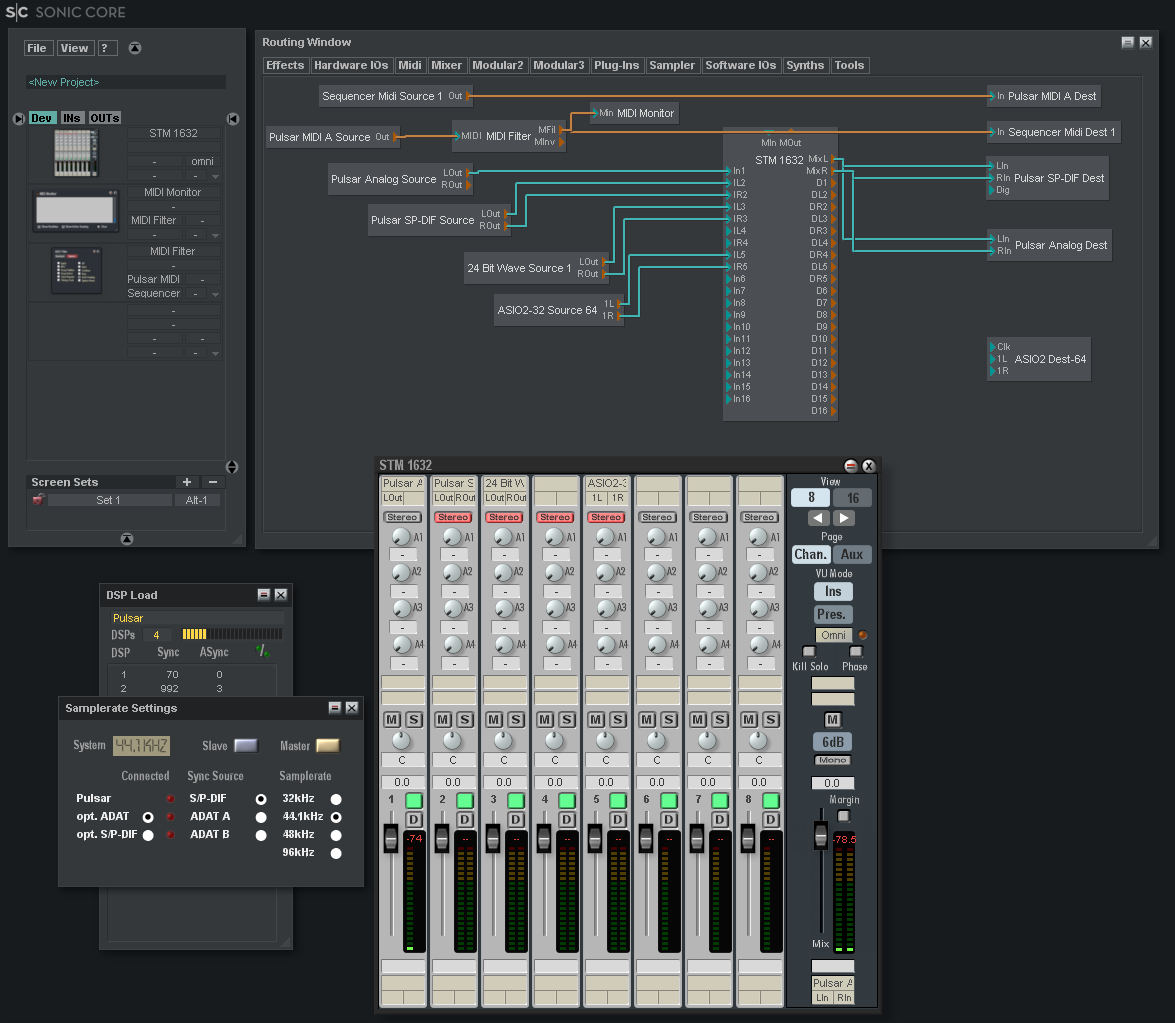This screenshot has width=1175, height=1023.
Task: Select Set 1 in Screen Sets
Action: click(109, 500)
